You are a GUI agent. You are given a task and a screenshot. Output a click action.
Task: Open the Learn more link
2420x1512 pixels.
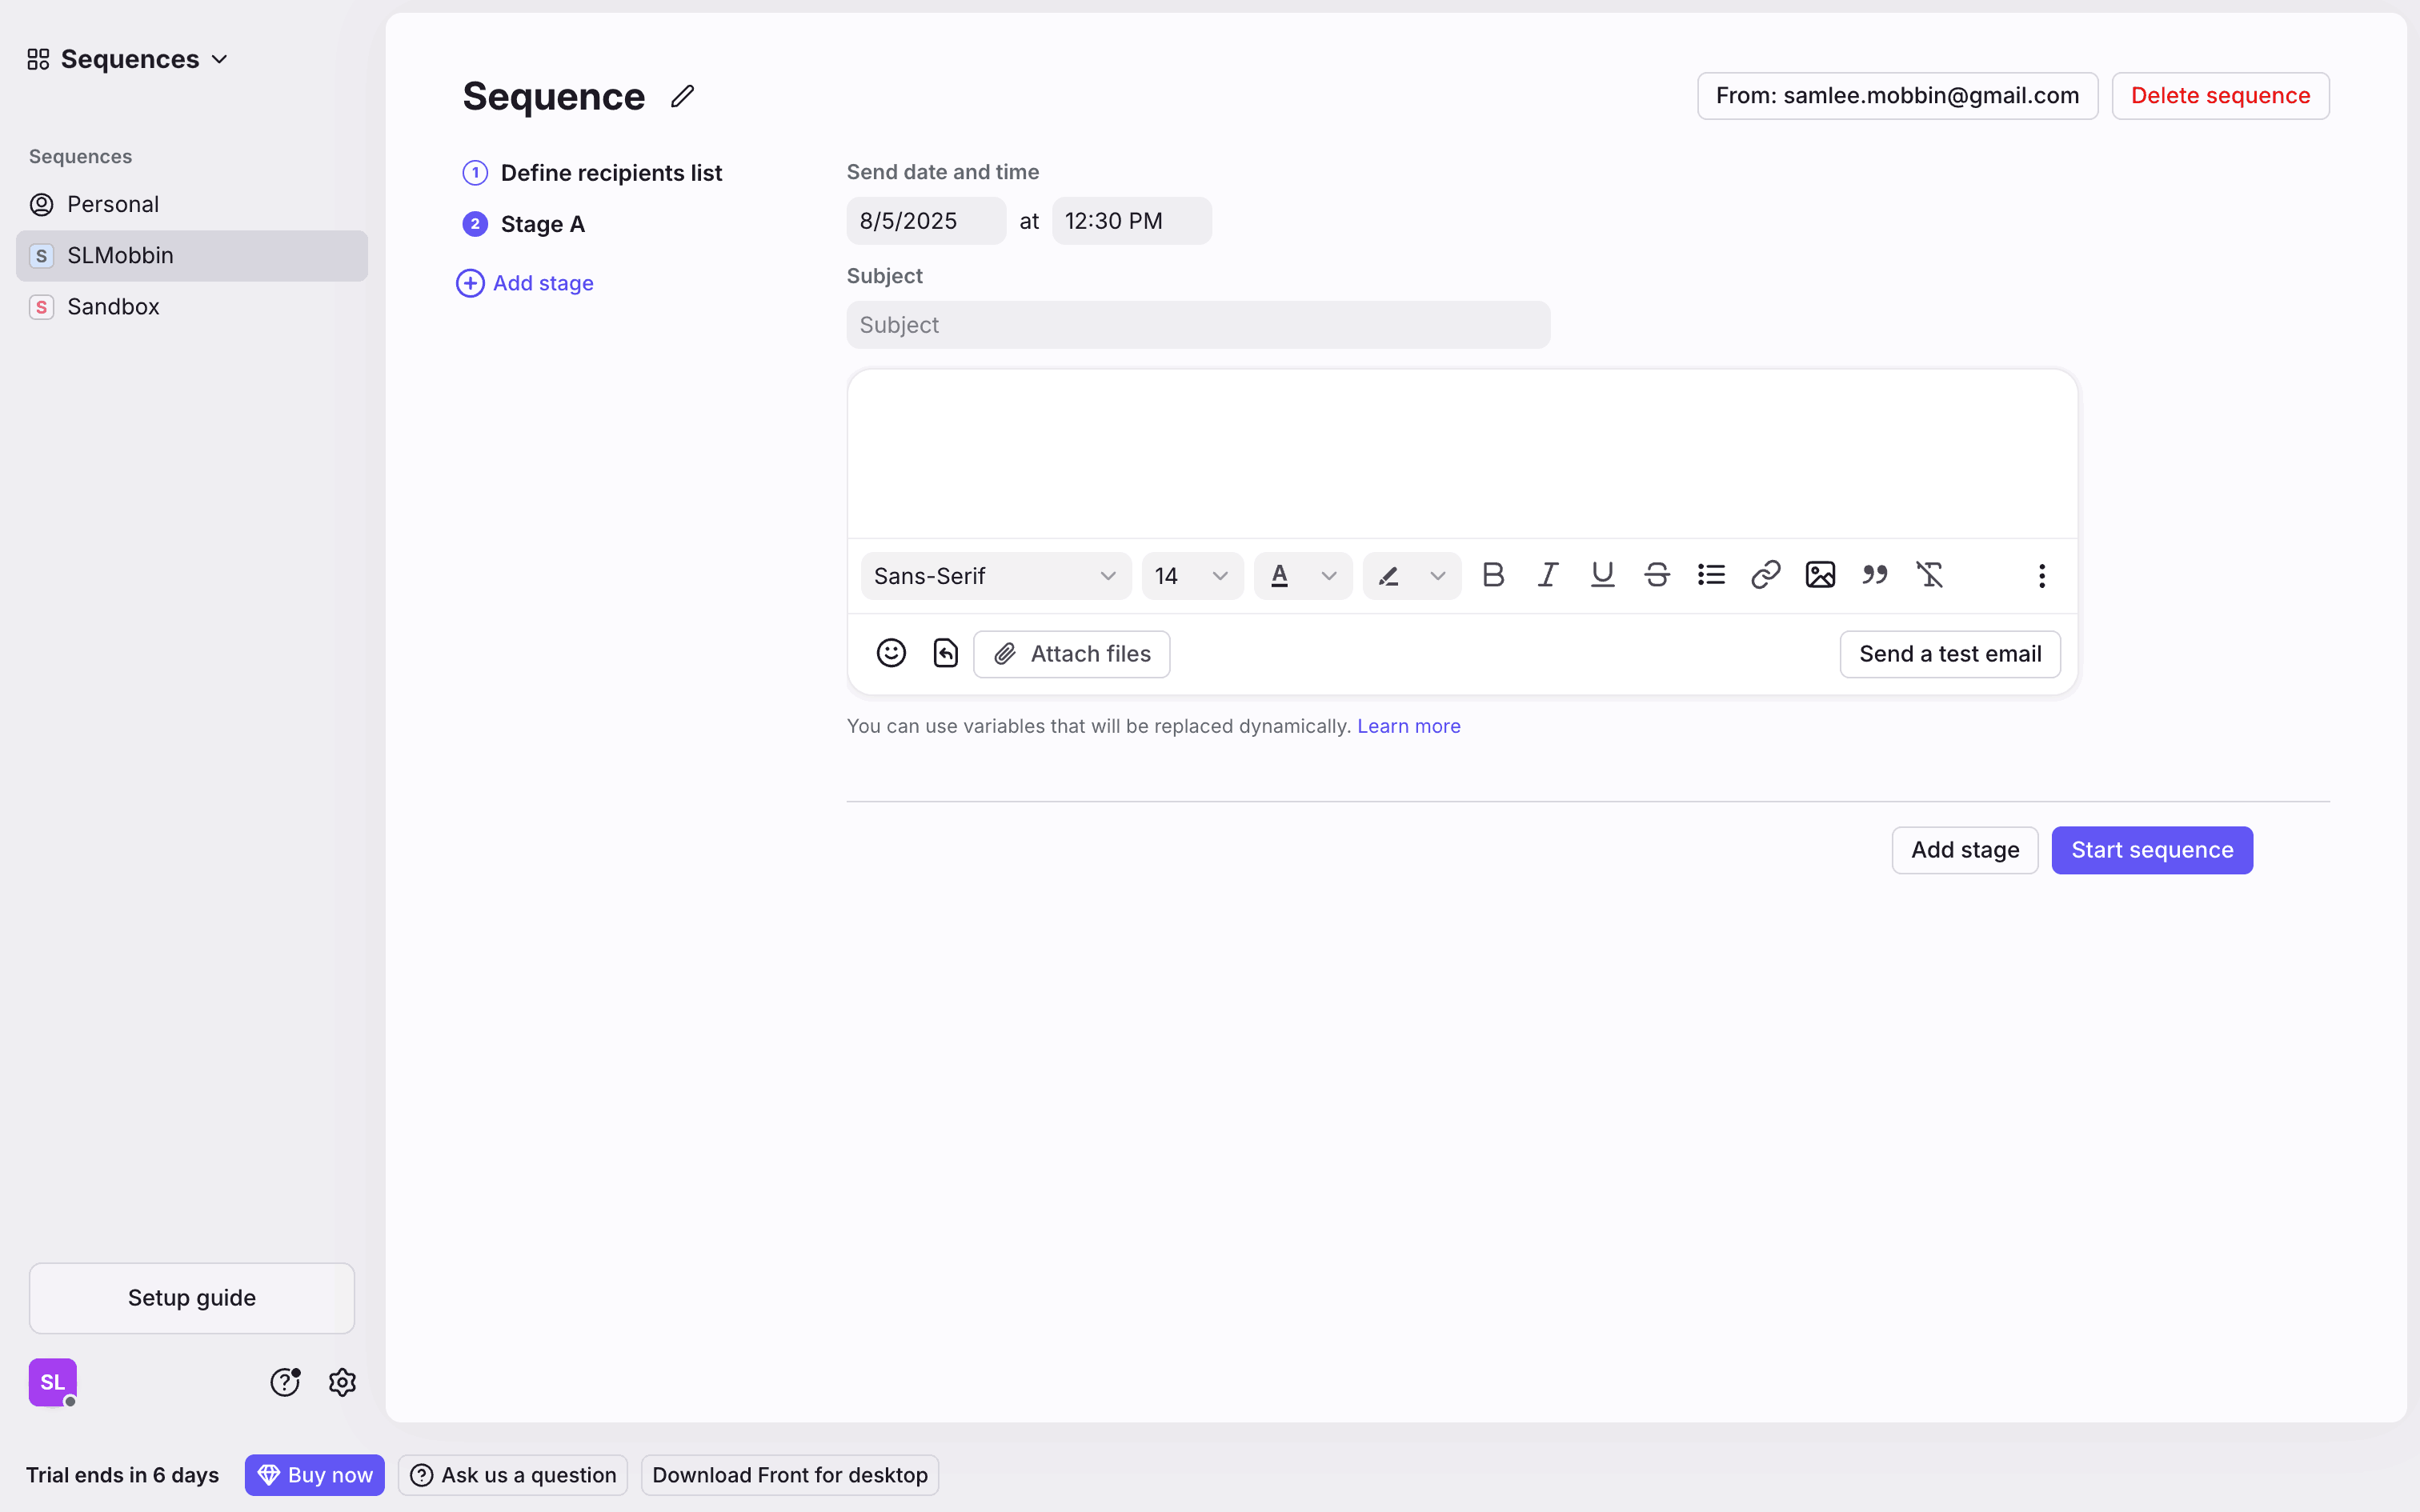(1408, 726)
